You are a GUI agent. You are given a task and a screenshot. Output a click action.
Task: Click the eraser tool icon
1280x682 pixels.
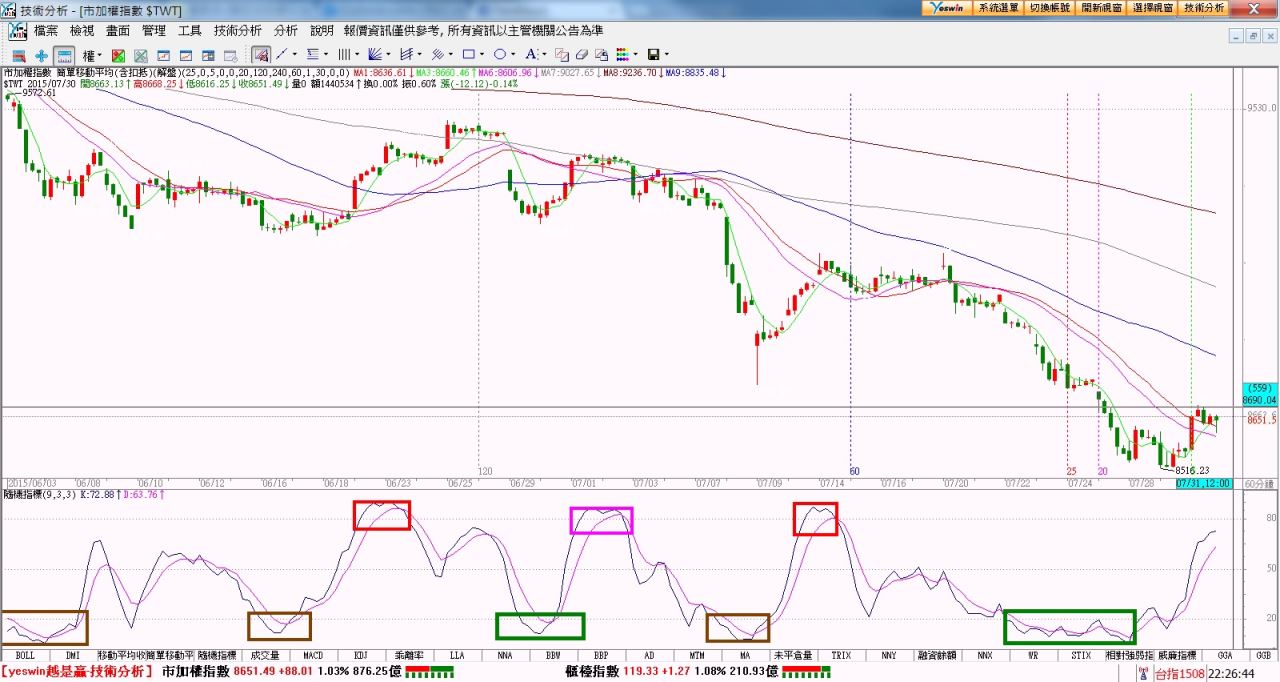581,54
